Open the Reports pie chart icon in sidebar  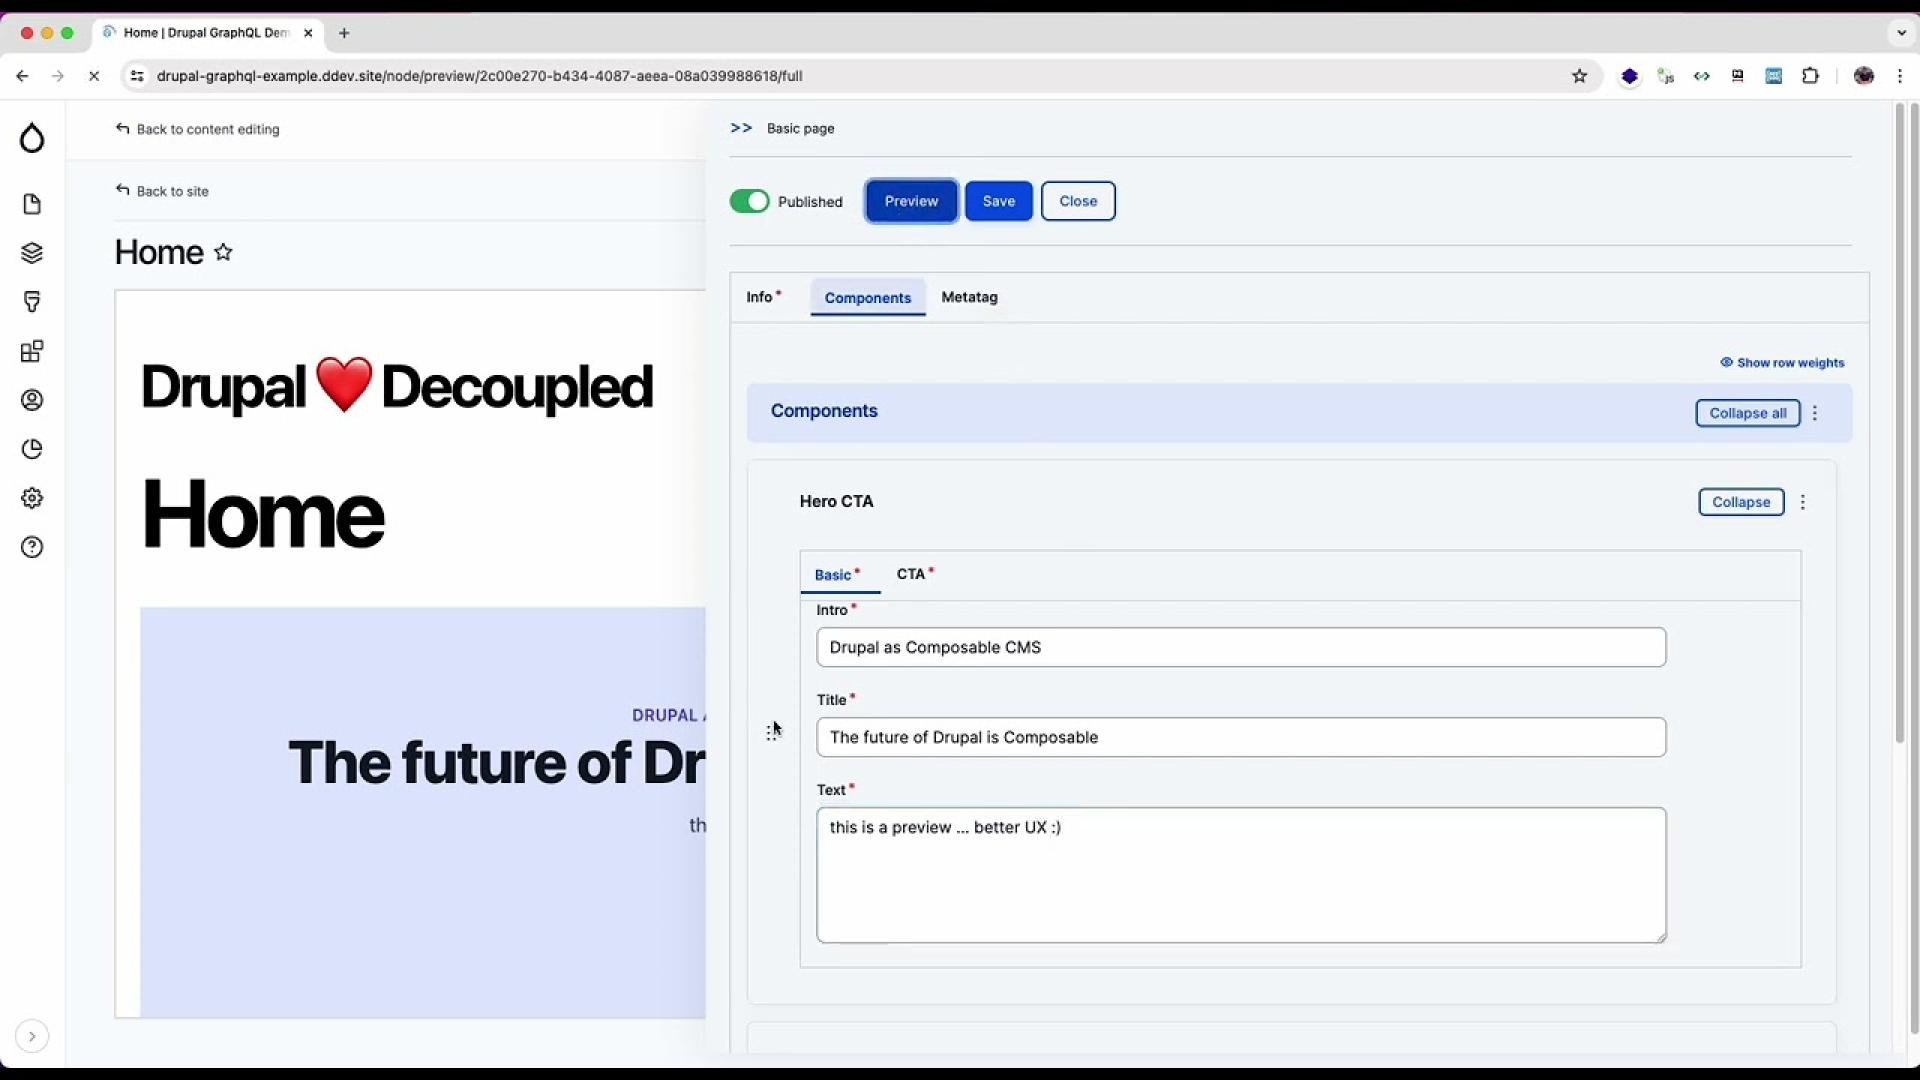pos(32,449)
